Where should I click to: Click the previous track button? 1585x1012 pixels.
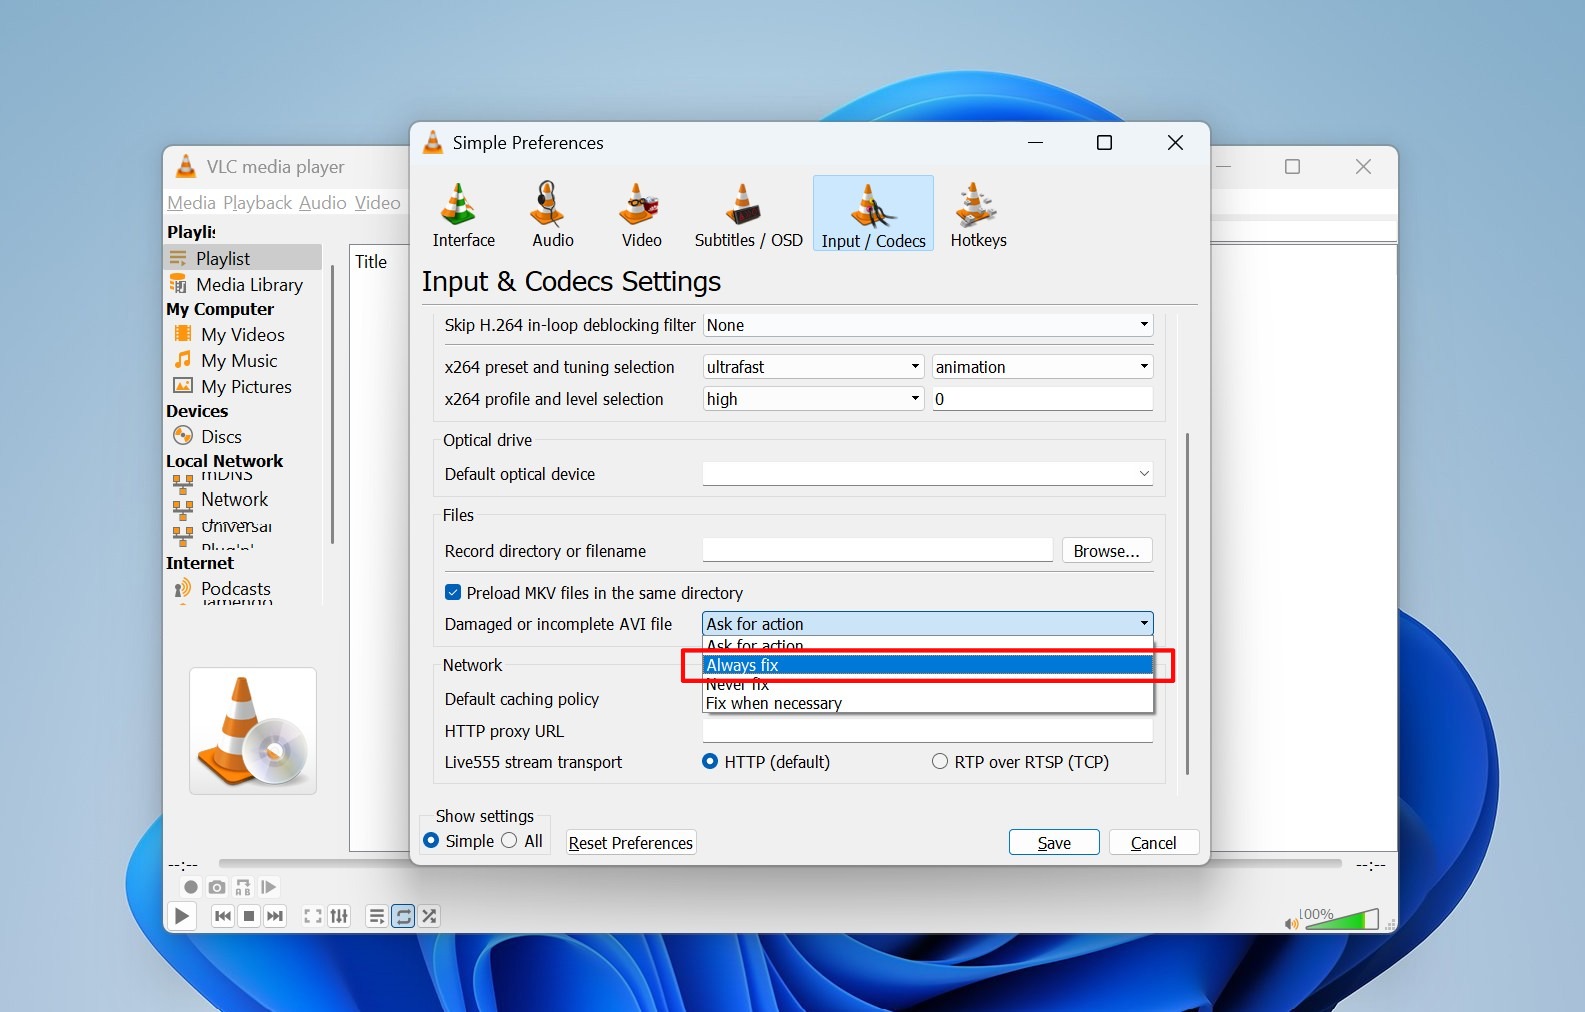[223, 916]
